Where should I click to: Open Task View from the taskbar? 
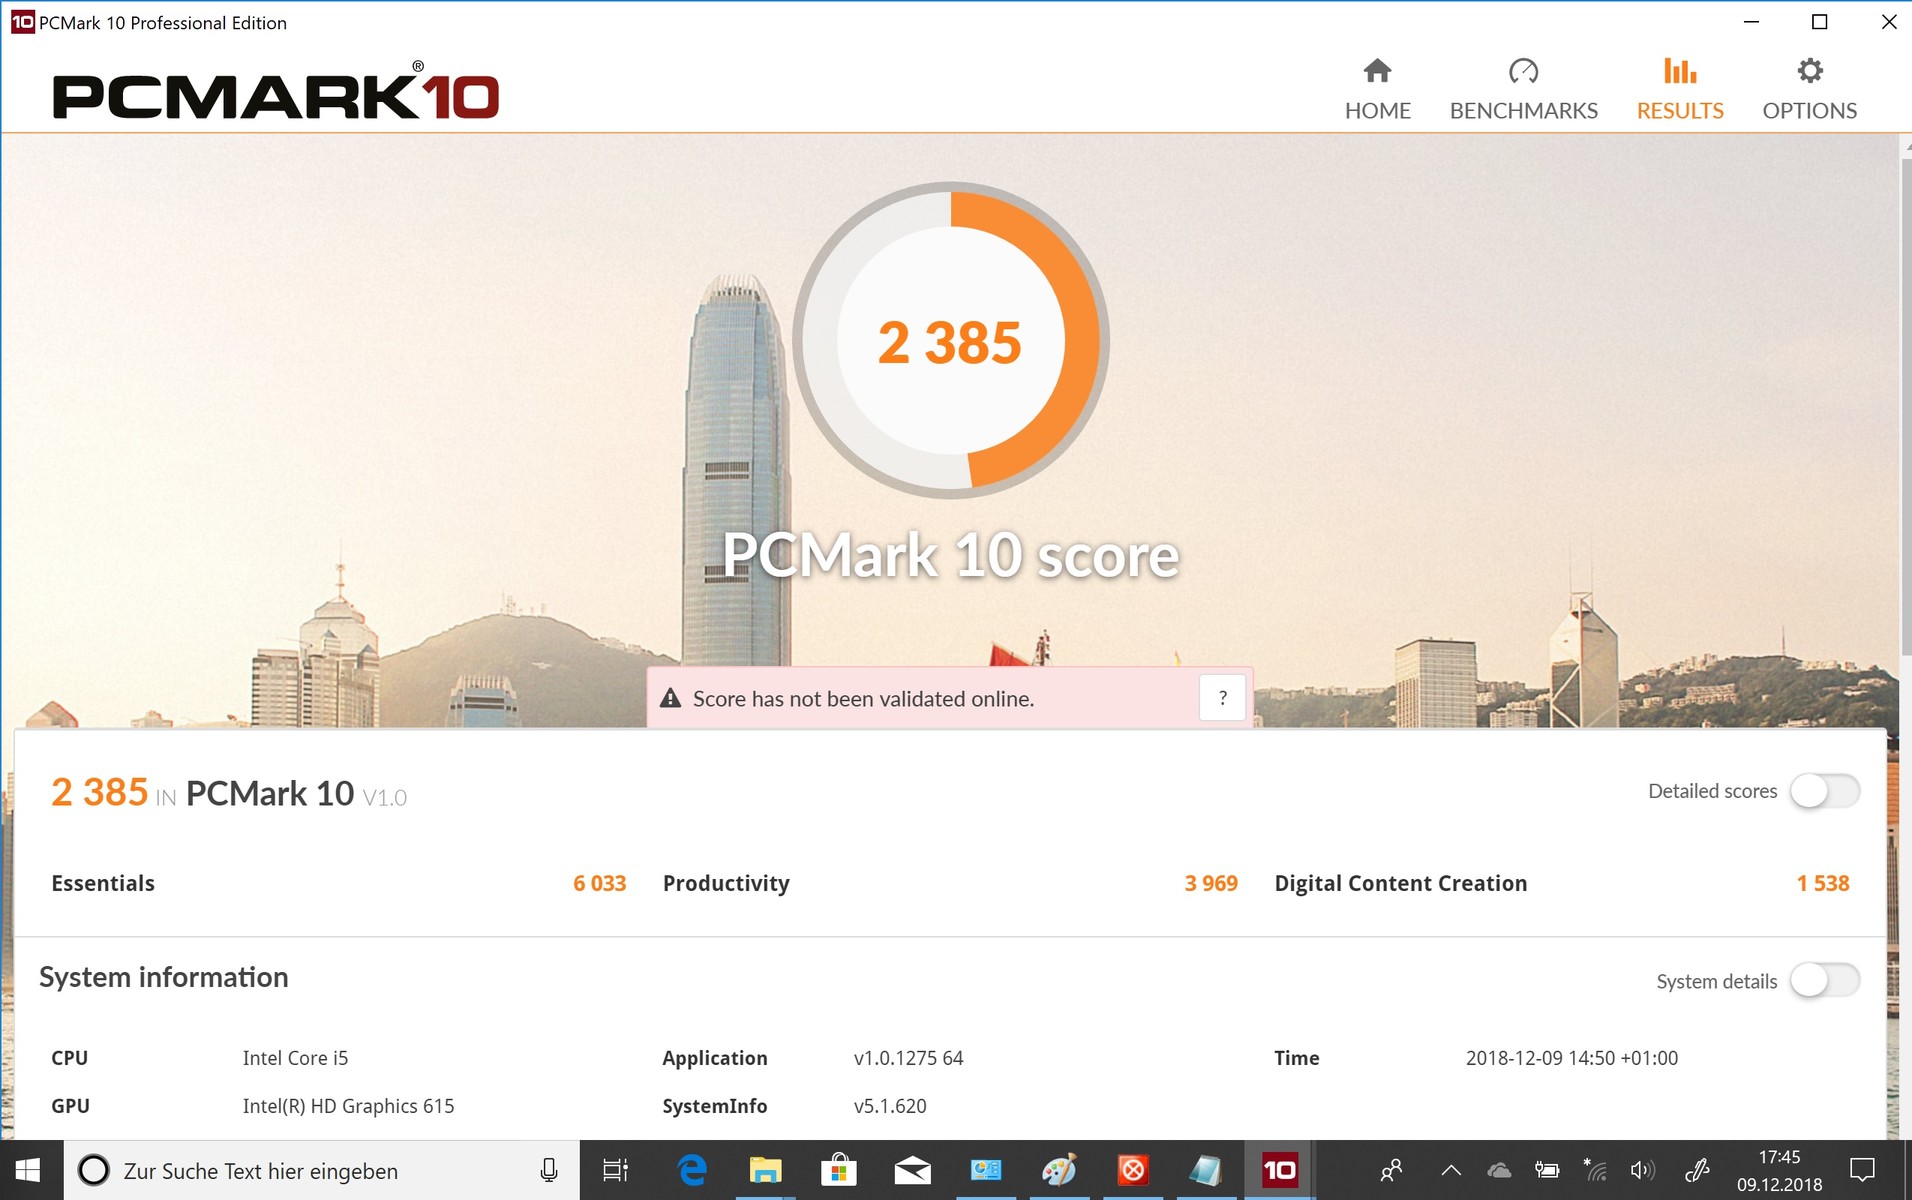615,1170
